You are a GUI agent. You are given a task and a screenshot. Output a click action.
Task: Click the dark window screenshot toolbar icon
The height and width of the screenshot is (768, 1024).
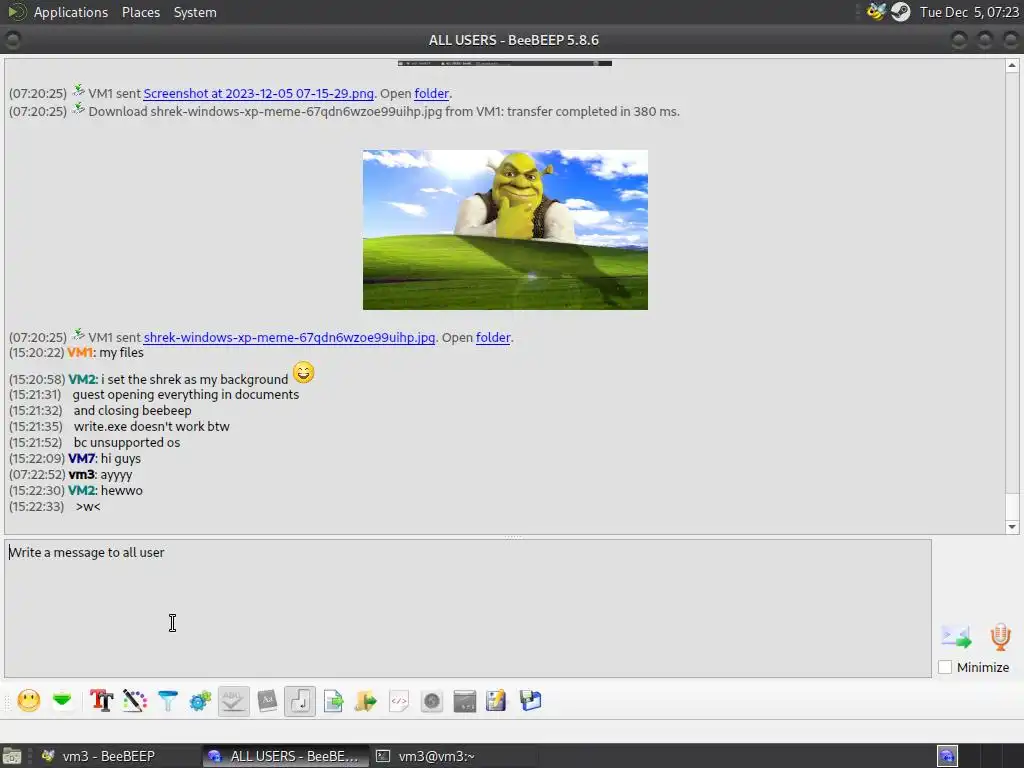[x=464, y=701]
